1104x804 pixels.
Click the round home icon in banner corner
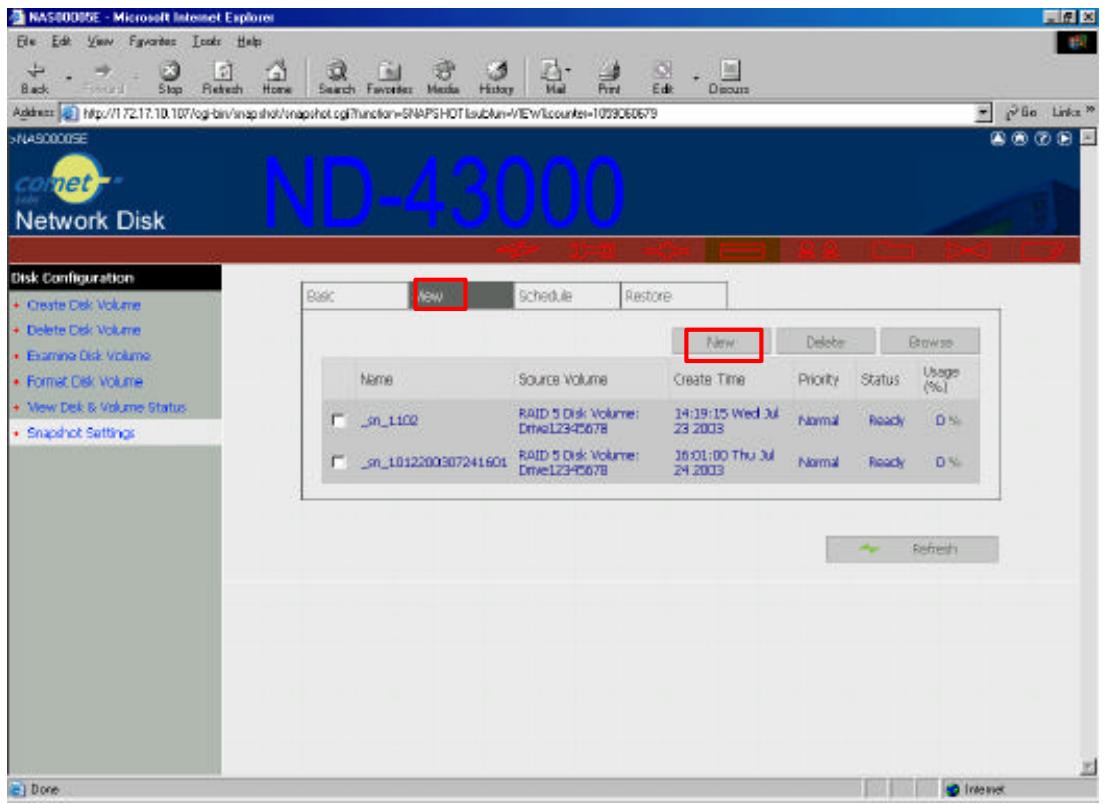(x=1020, y=139)
